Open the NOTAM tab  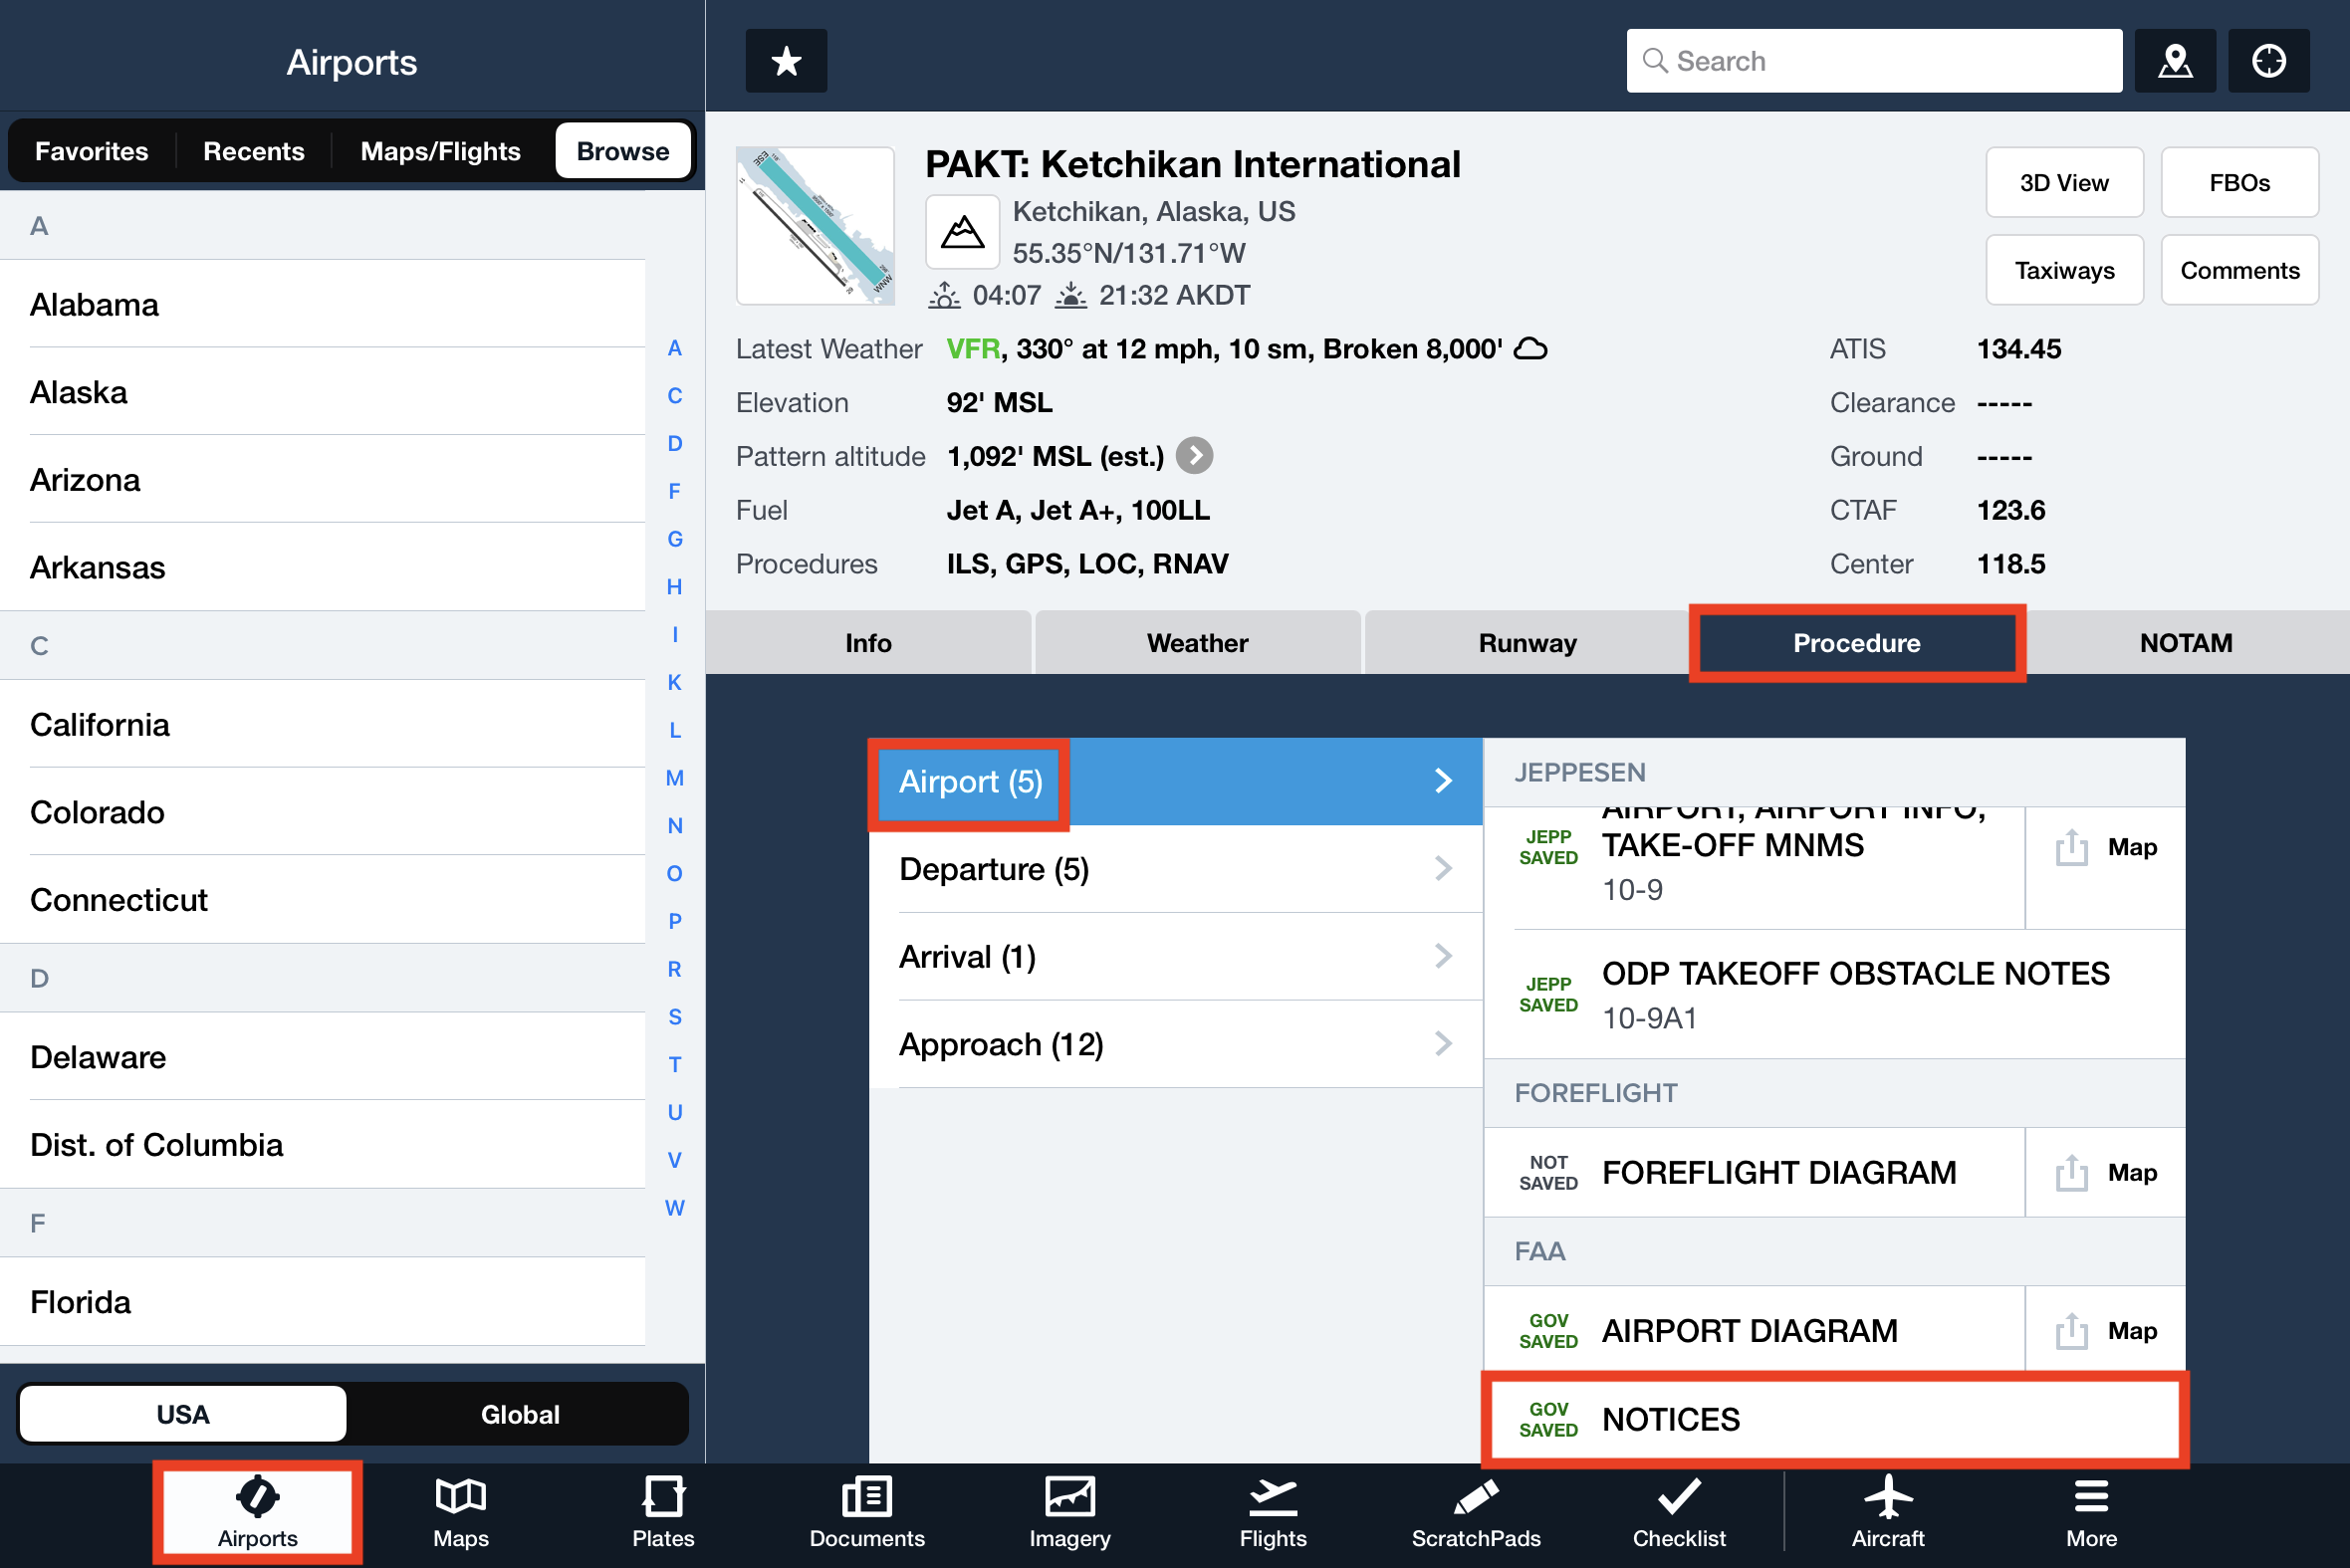click(2186, 643)
